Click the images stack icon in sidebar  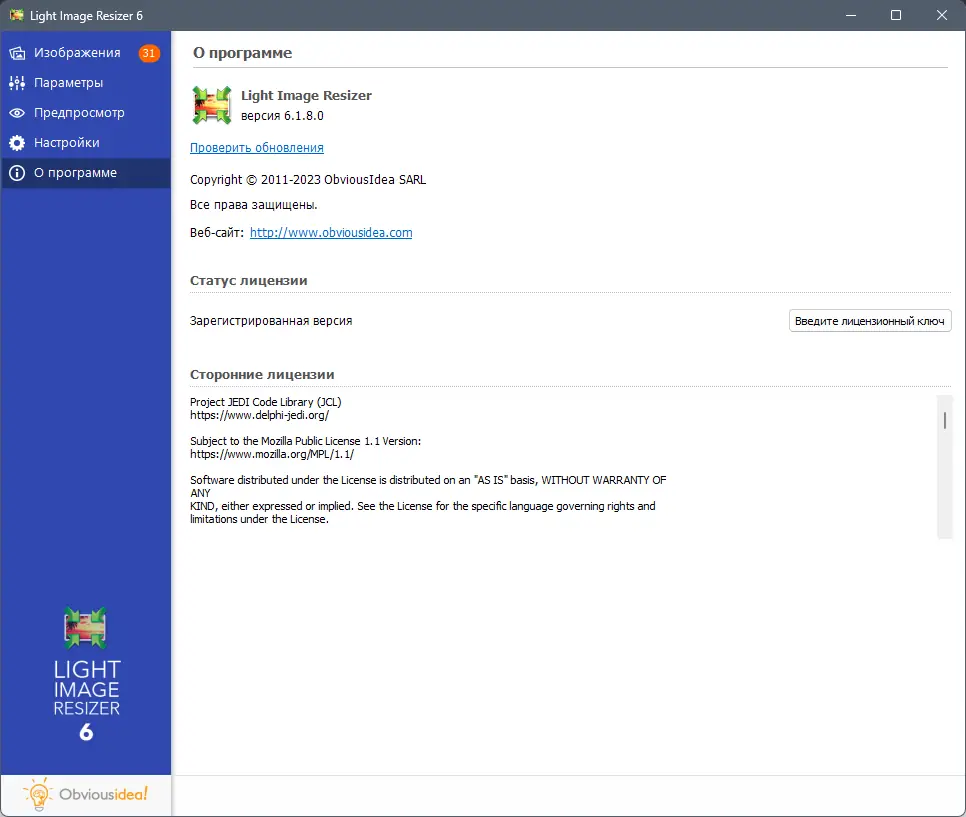click(x=17, y=54)
